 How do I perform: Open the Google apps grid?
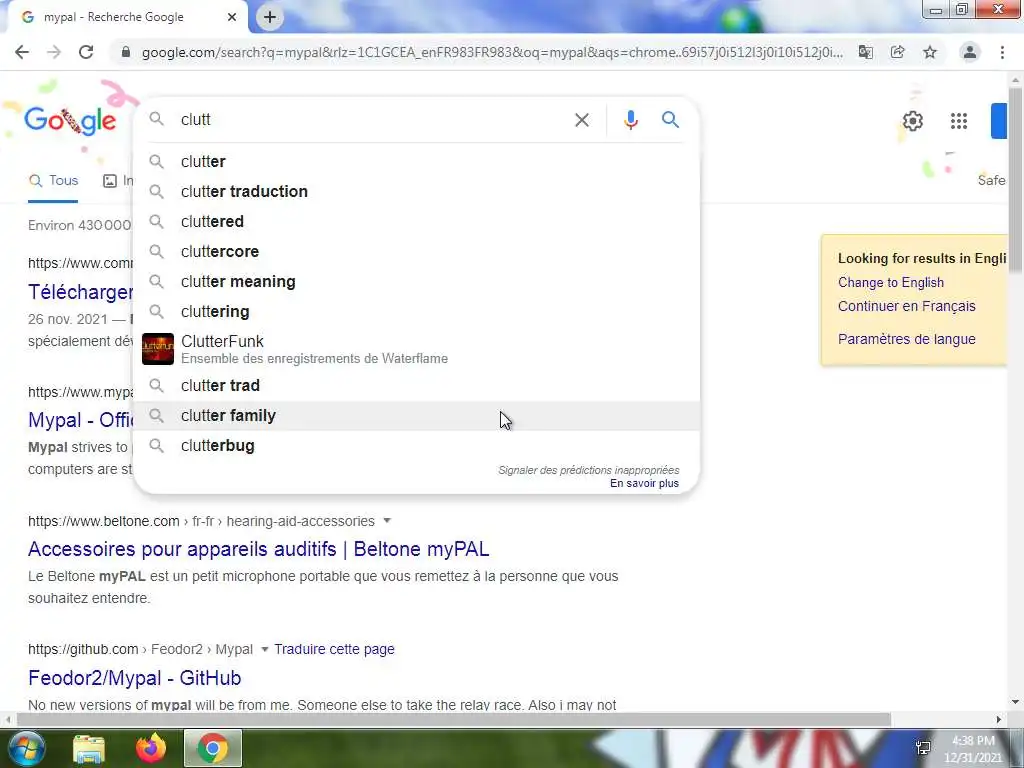coord(959,121)
